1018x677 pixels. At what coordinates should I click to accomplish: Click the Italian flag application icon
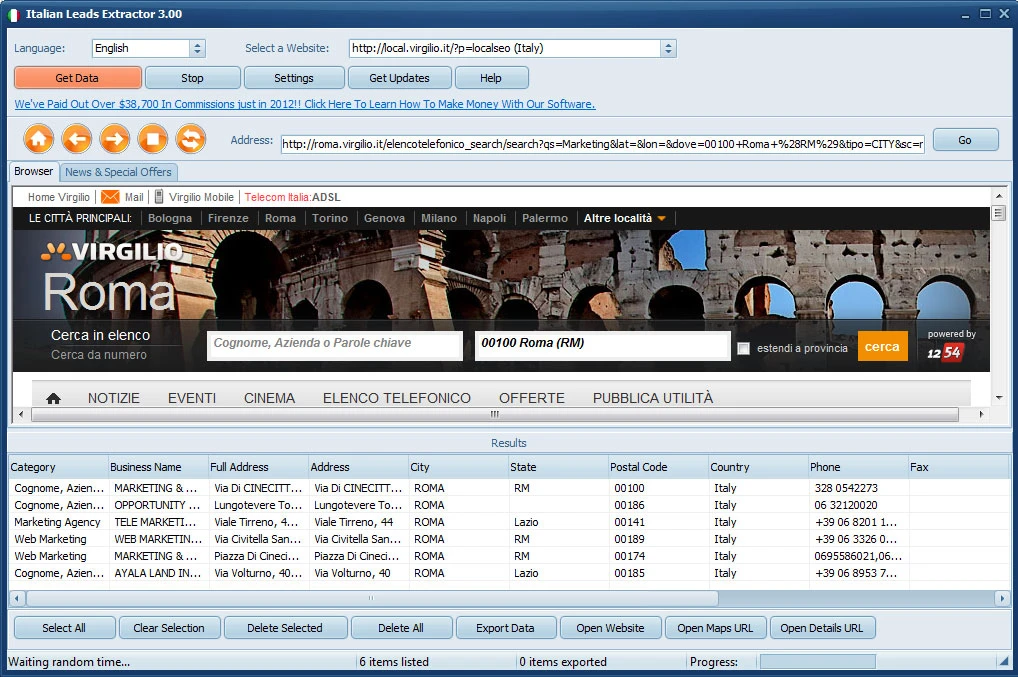[14, 14]
